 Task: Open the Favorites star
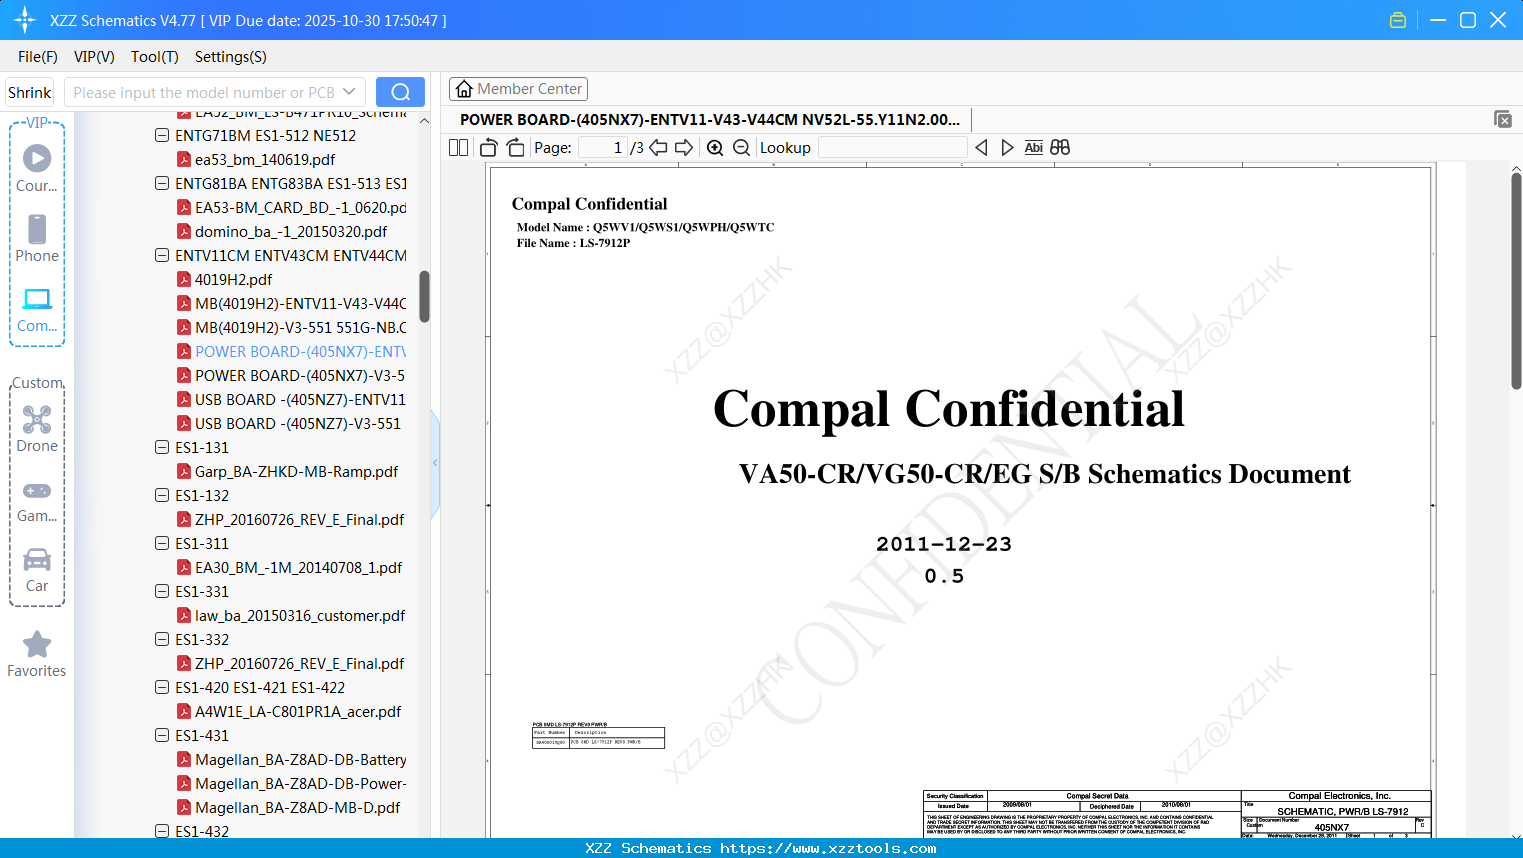point(37,654)
